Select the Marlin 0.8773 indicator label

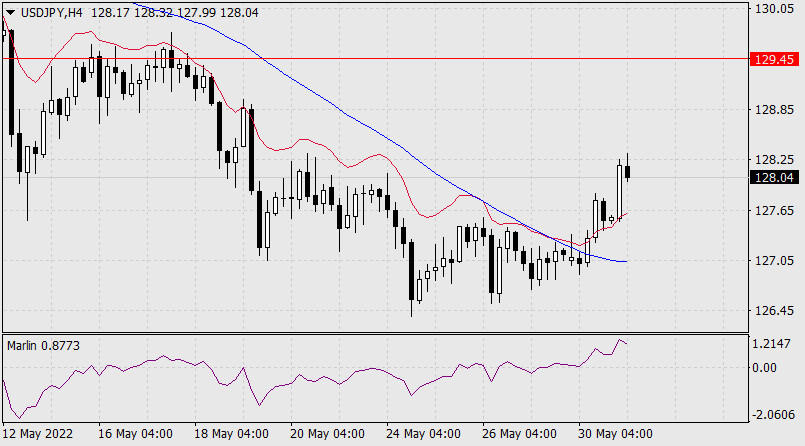pos(43,346)
